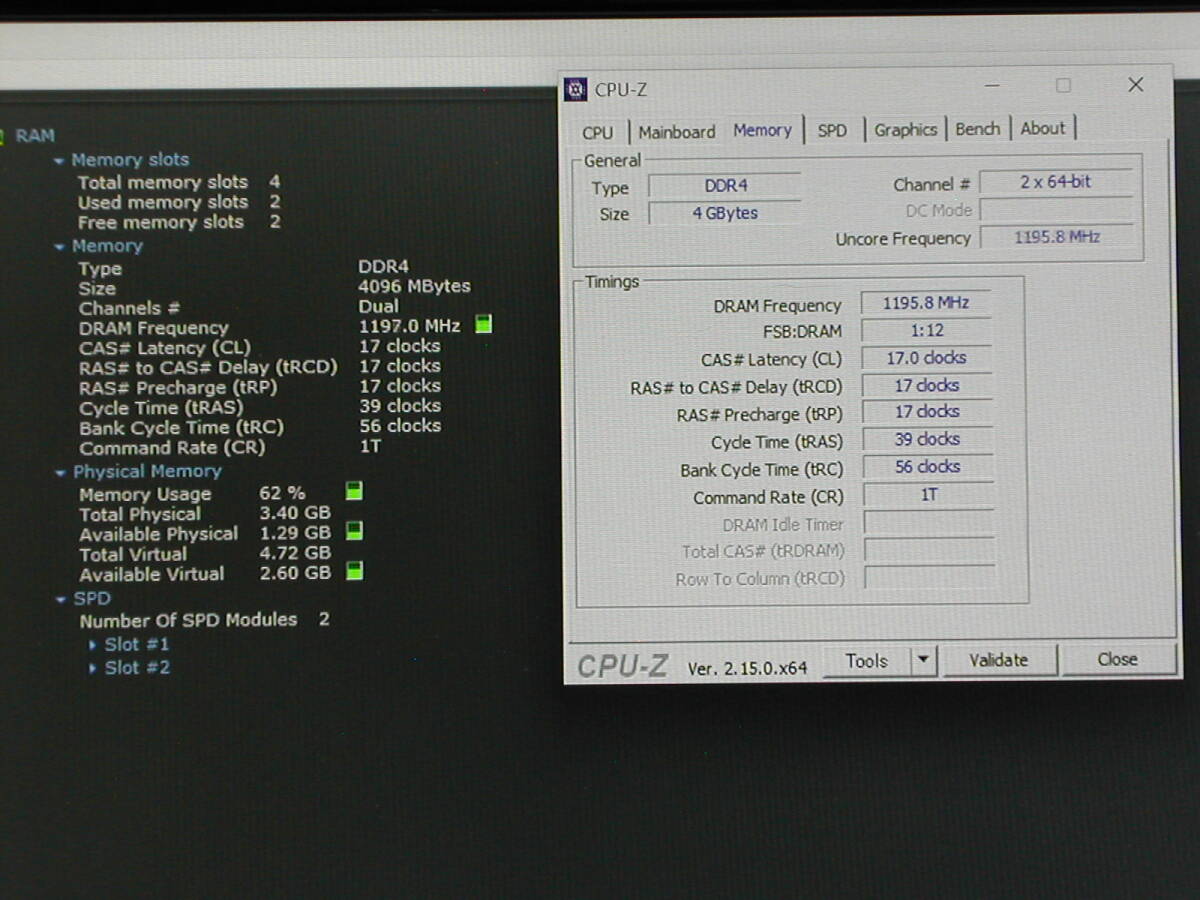
Task: Click the Total Physical 3.40 GB row
Action: tap(205, 514)
